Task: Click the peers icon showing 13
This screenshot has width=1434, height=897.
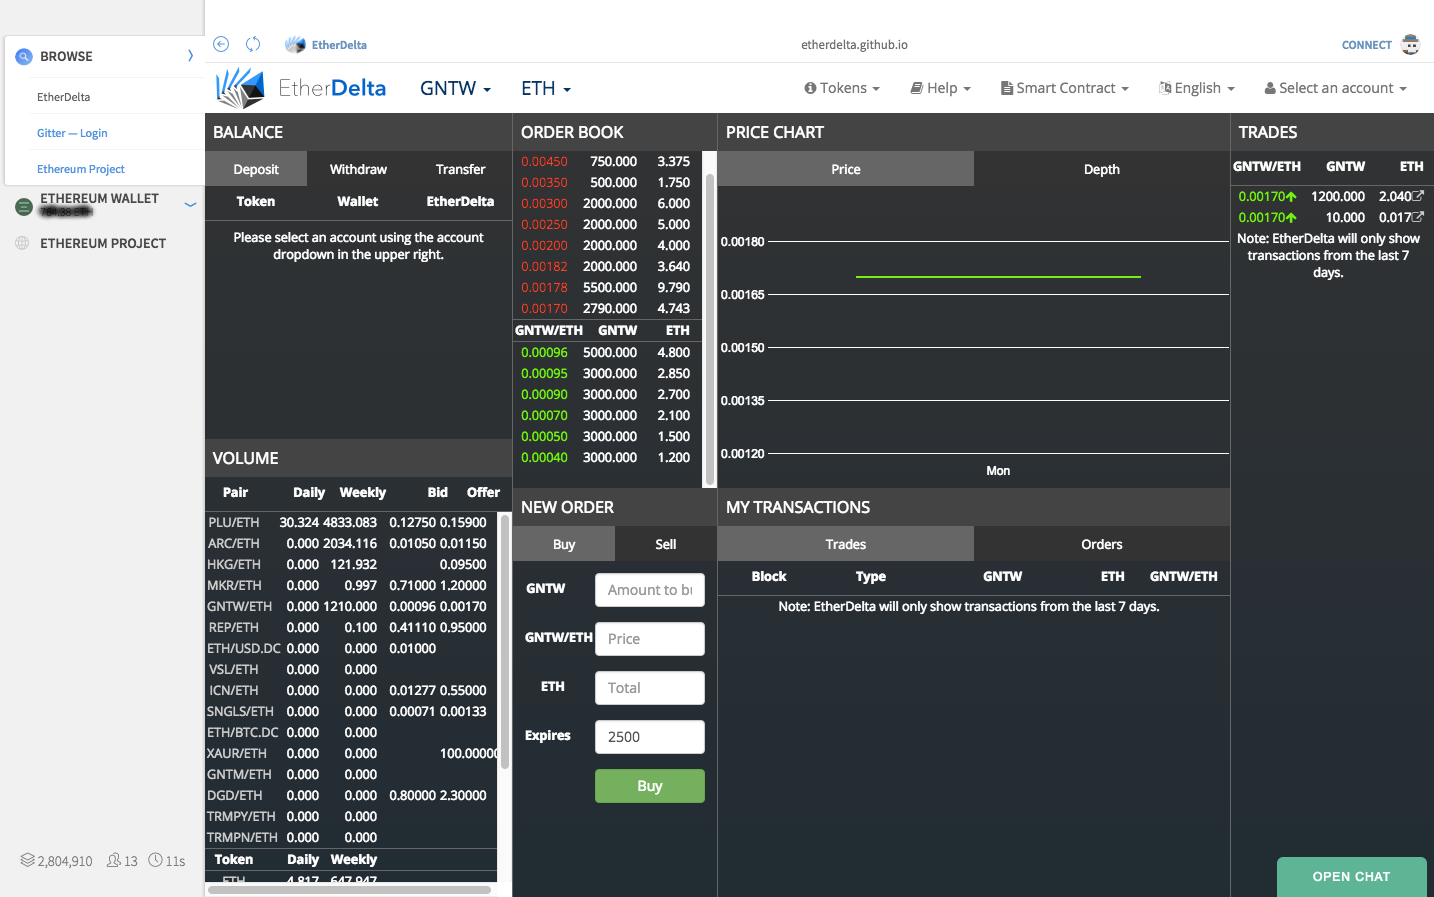Action: click(x=114, y=860)
